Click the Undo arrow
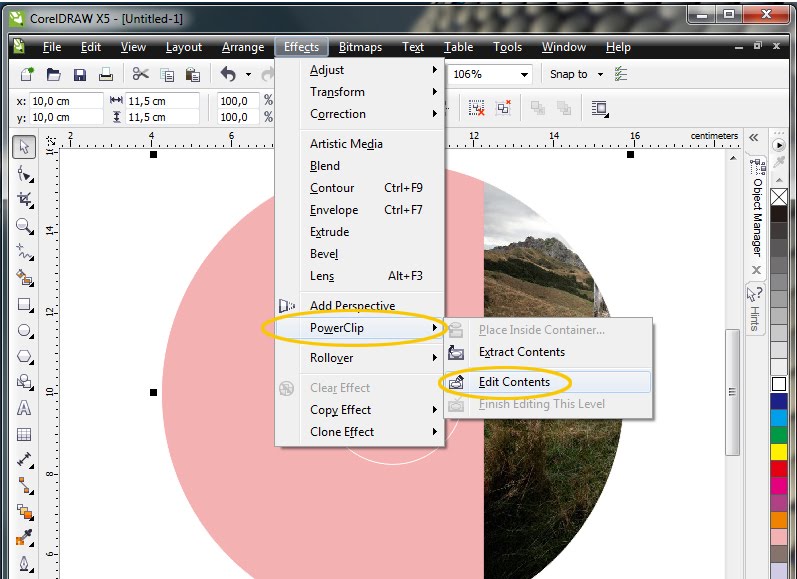Viewport: 797px width, 579px height. point(228,74)
